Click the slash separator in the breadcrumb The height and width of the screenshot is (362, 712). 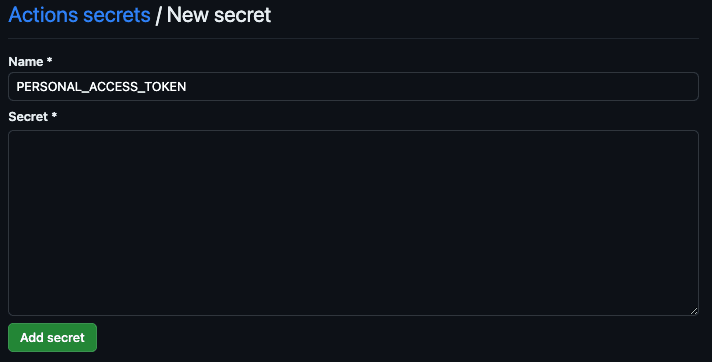click(158, 15)
